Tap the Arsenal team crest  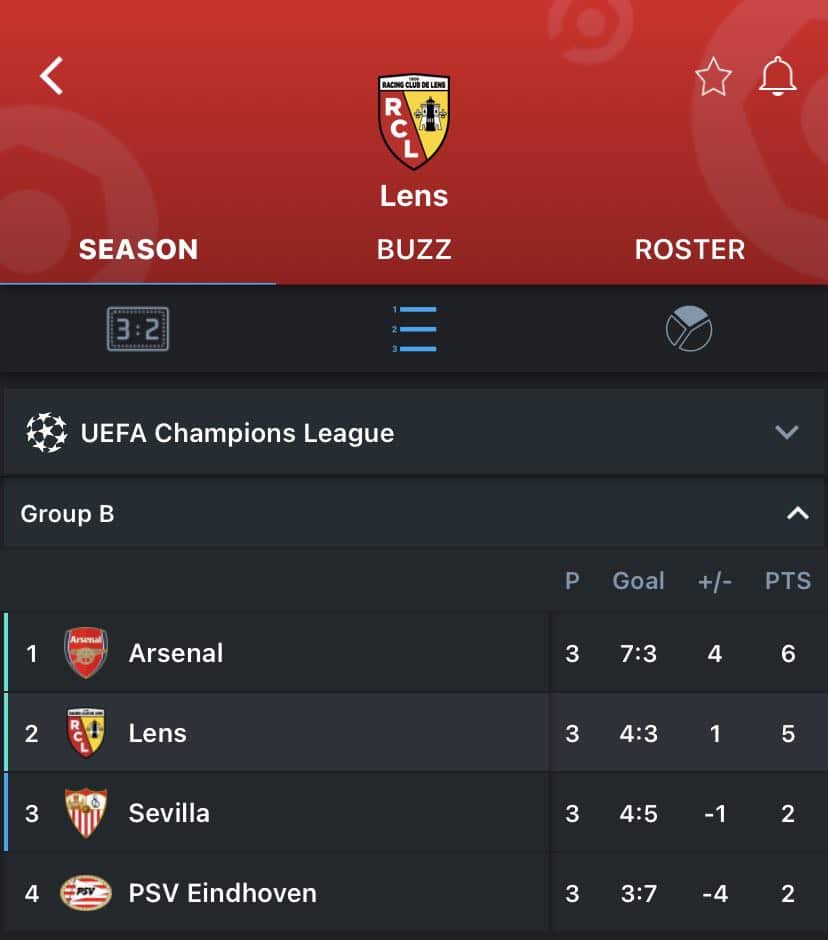tap(86, 653)
